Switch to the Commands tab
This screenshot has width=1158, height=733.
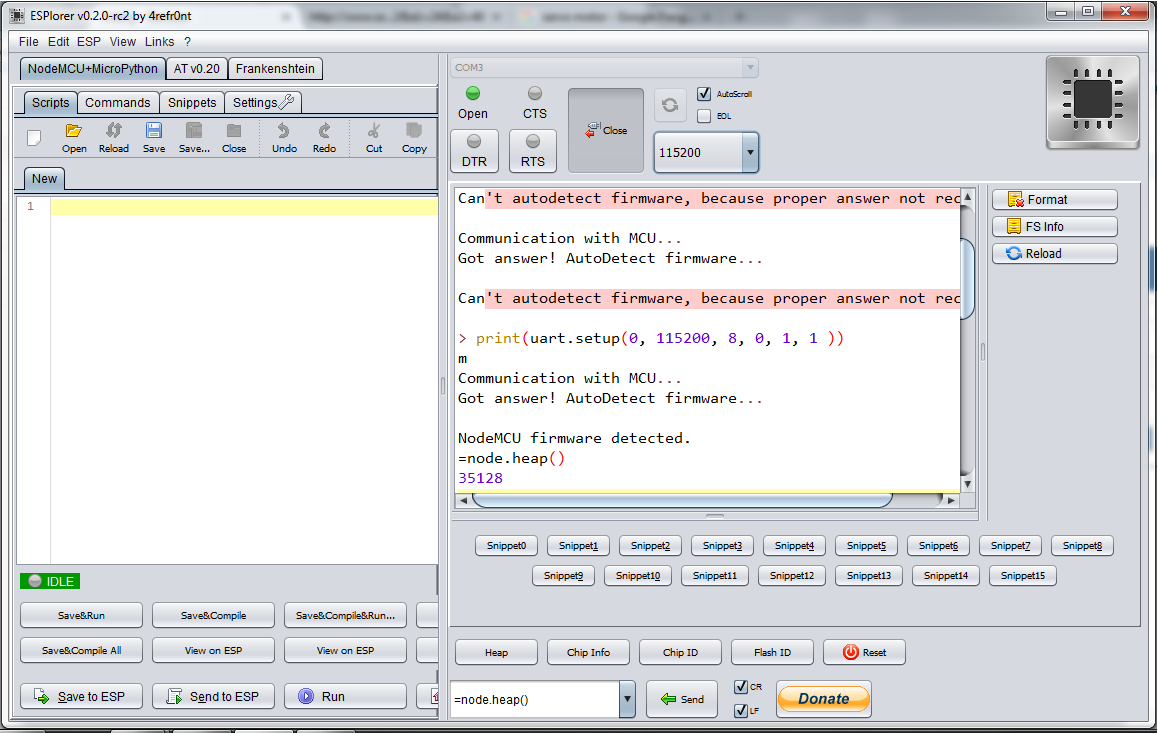(118, 102)
